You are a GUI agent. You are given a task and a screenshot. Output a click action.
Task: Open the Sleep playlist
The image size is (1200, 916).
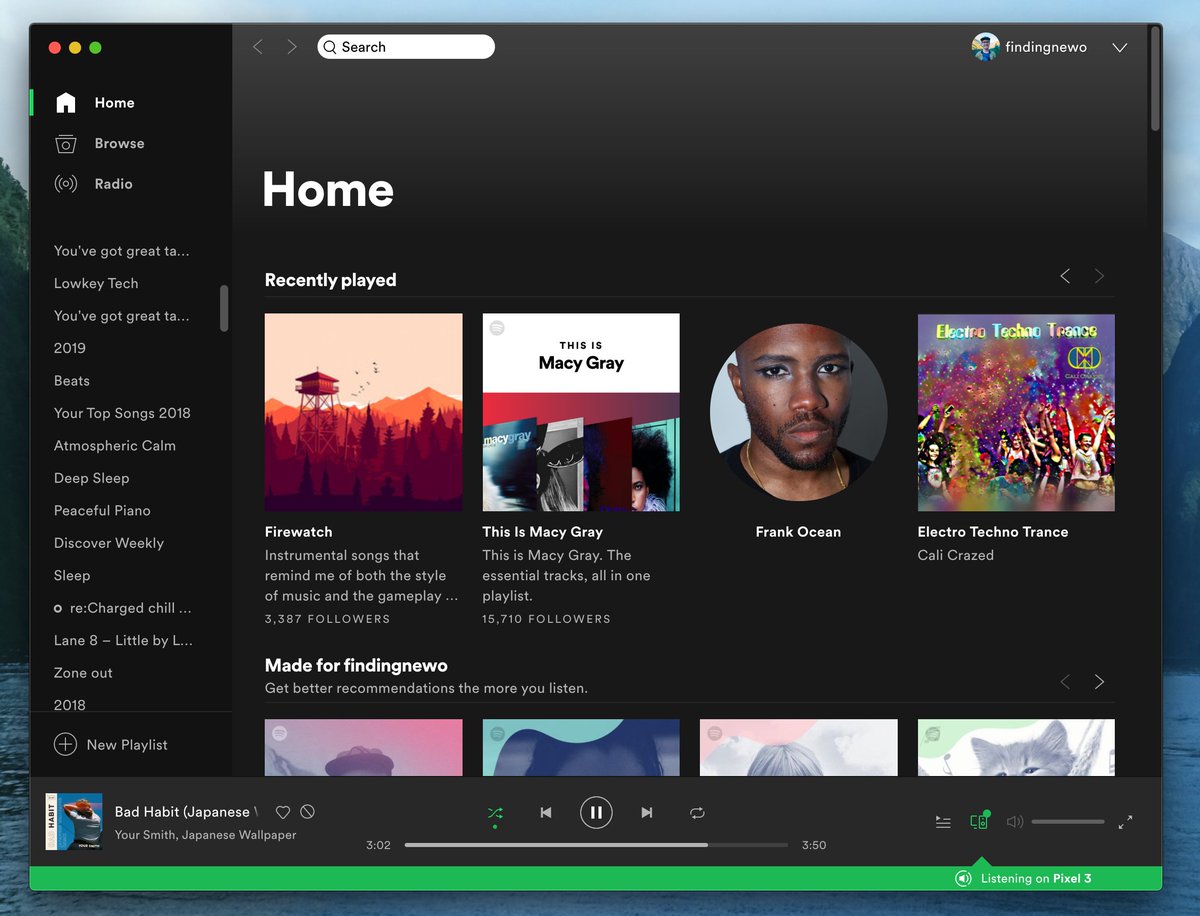tap(72, 576)
